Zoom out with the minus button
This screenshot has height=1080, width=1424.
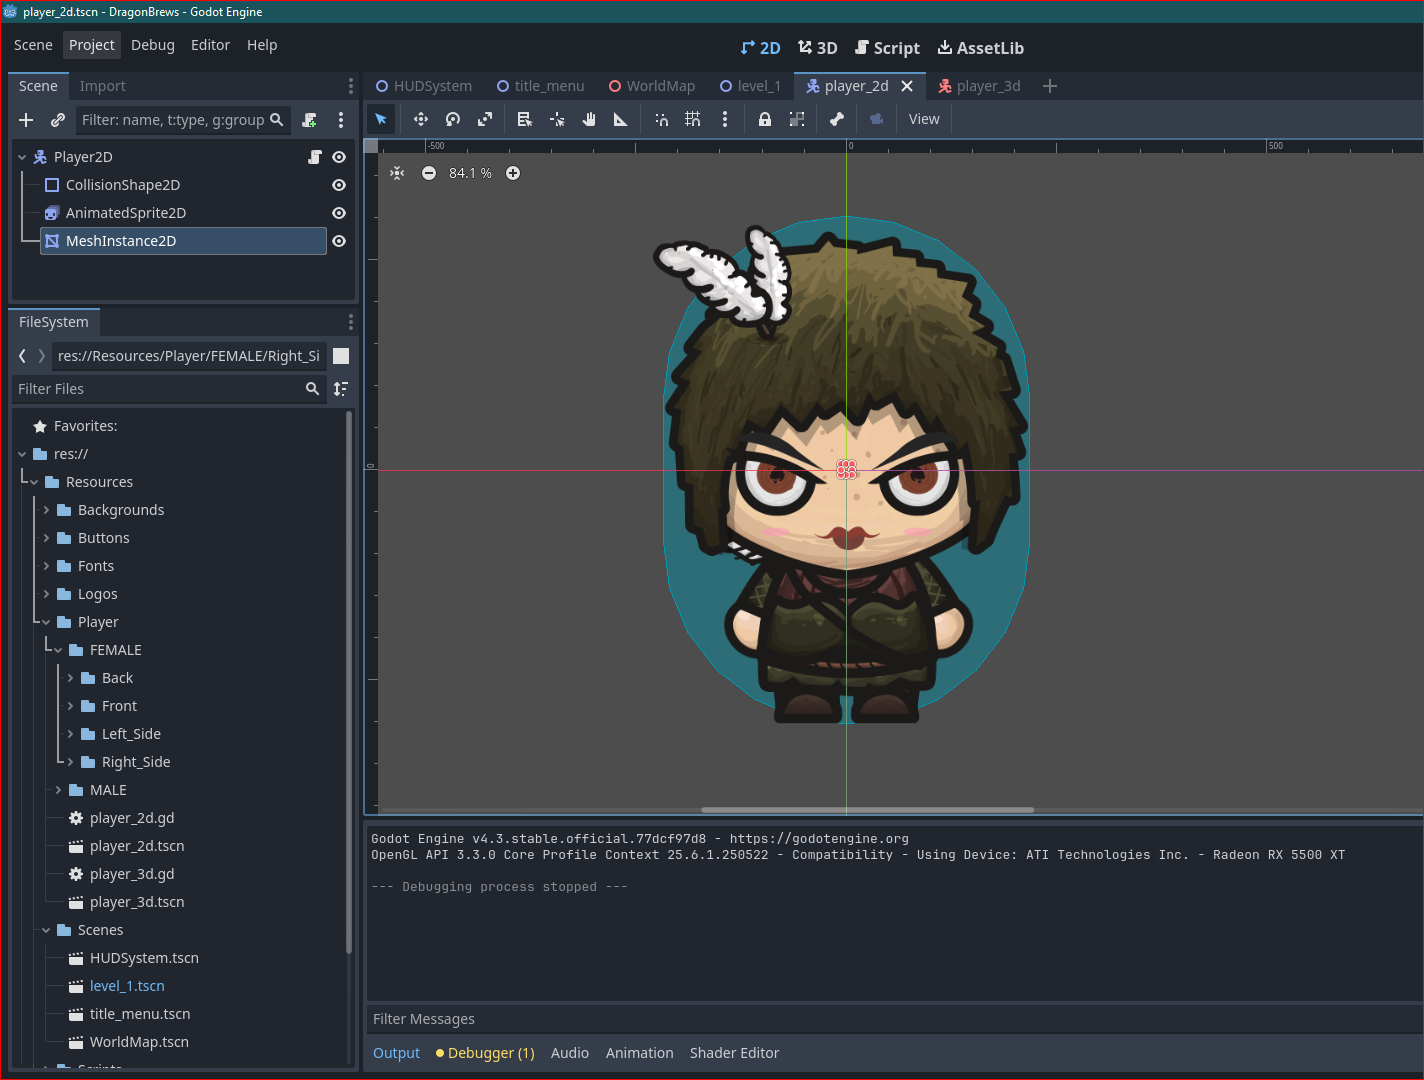pos(429,173)
